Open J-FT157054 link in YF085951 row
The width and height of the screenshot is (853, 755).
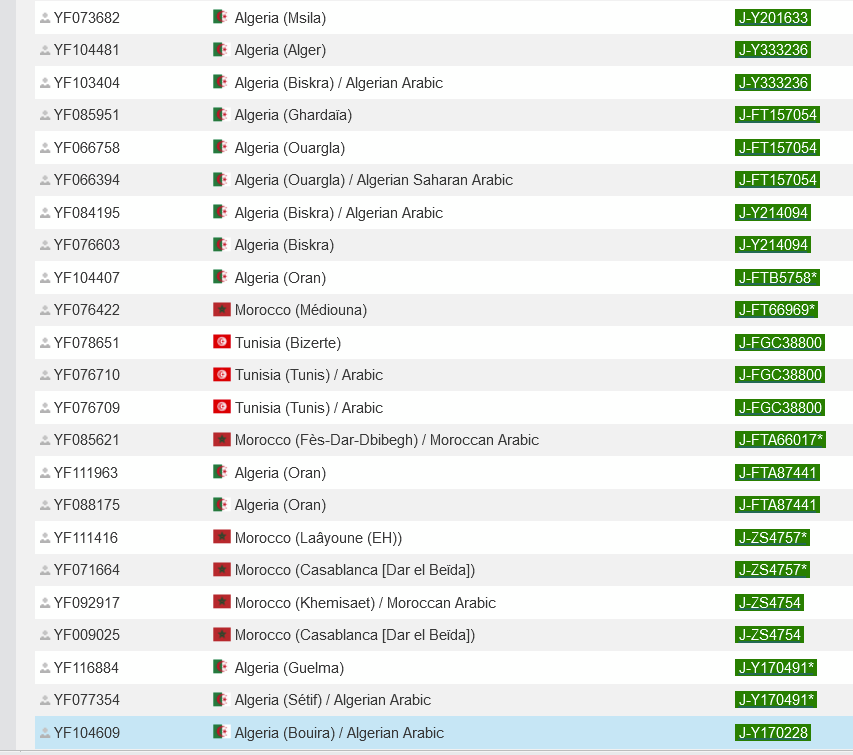[777, 115]
